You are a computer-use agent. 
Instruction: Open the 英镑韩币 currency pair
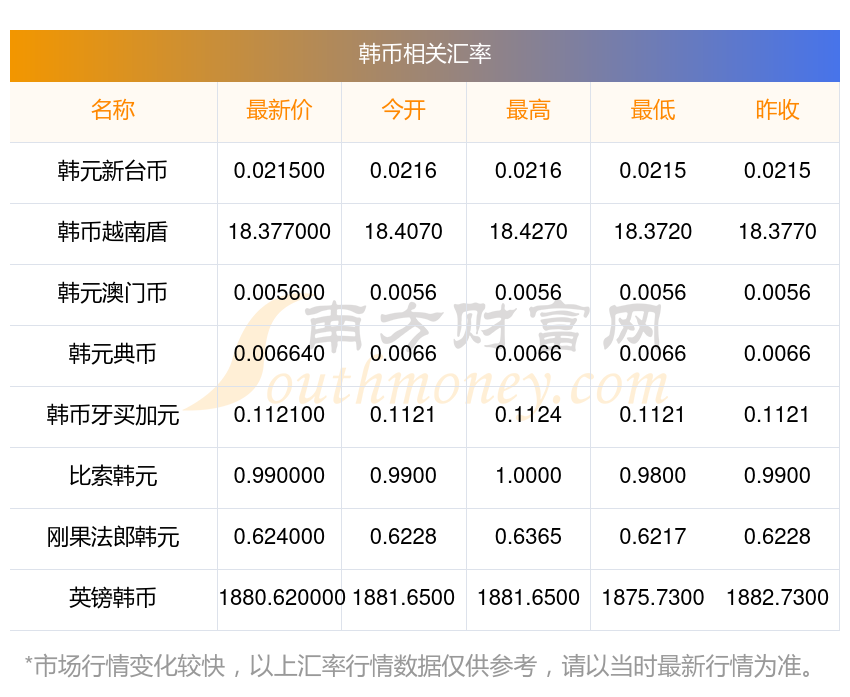tap(113, 598)
